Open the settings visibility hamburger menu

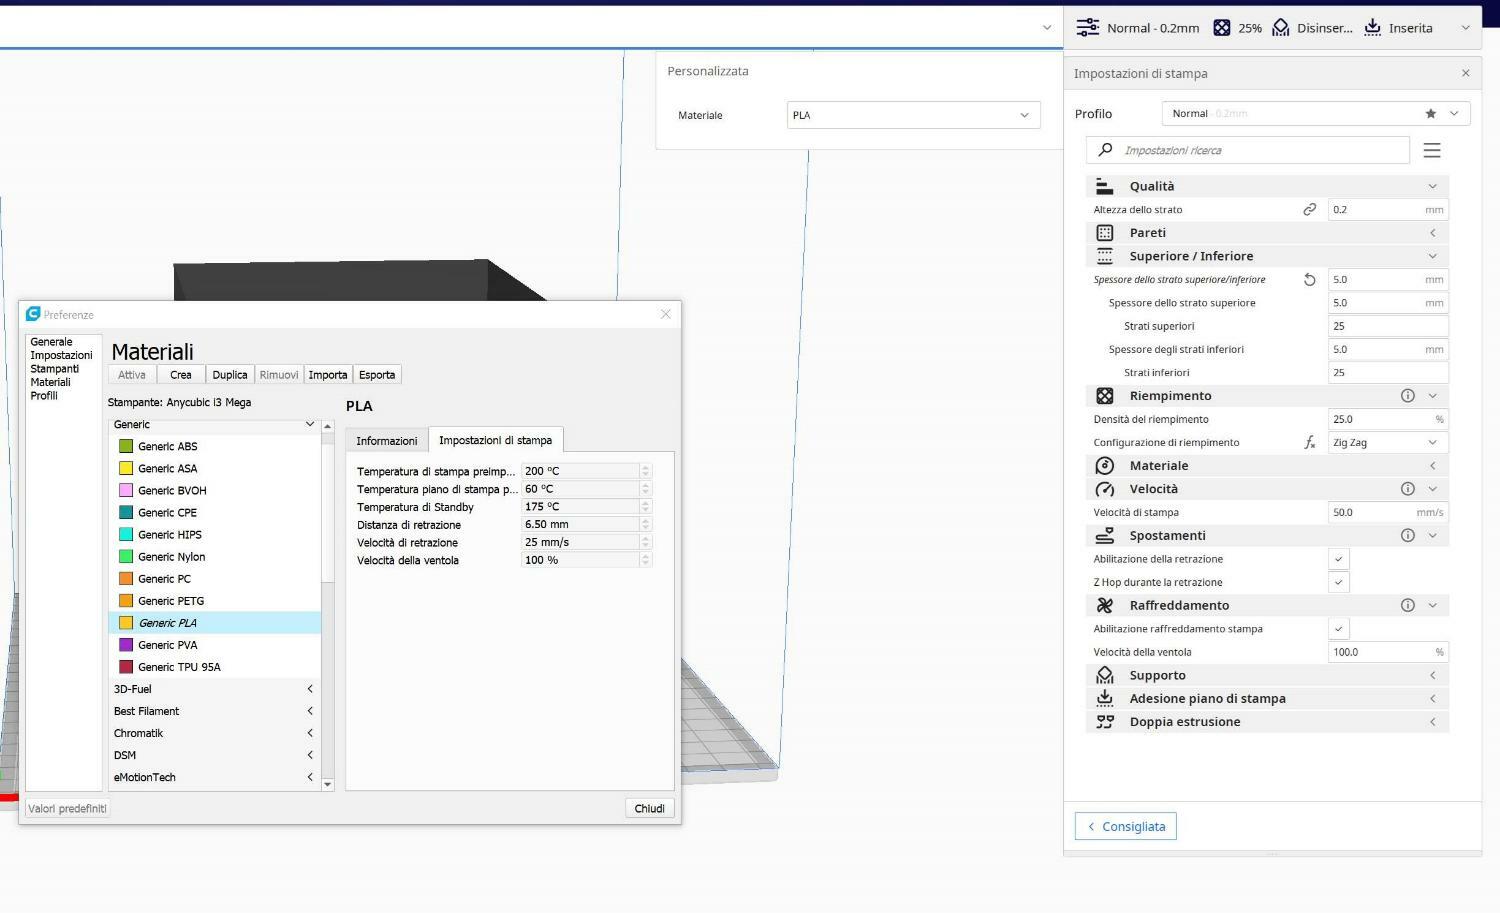pos(1432,150)
